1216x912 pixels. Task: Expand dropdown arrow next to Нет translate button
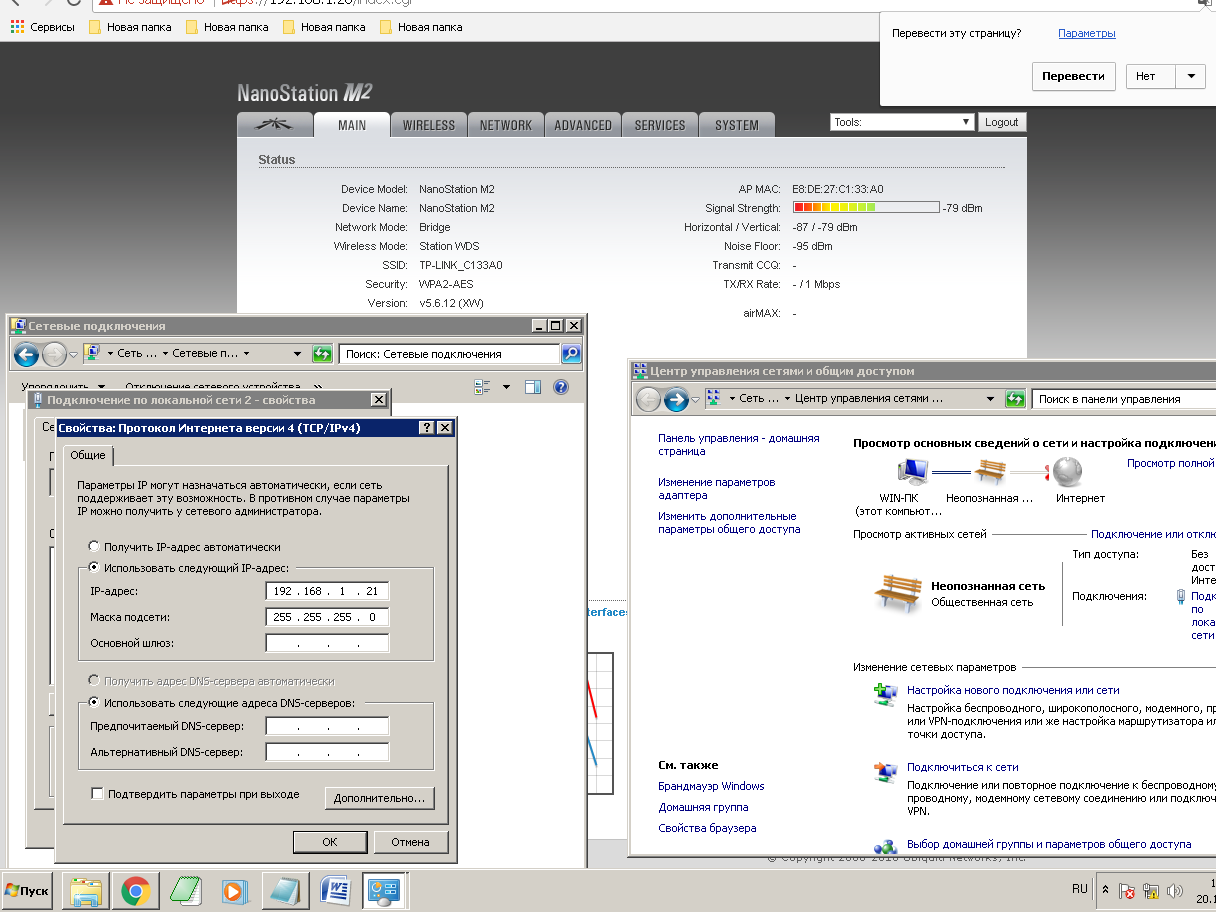point(1190,76)
